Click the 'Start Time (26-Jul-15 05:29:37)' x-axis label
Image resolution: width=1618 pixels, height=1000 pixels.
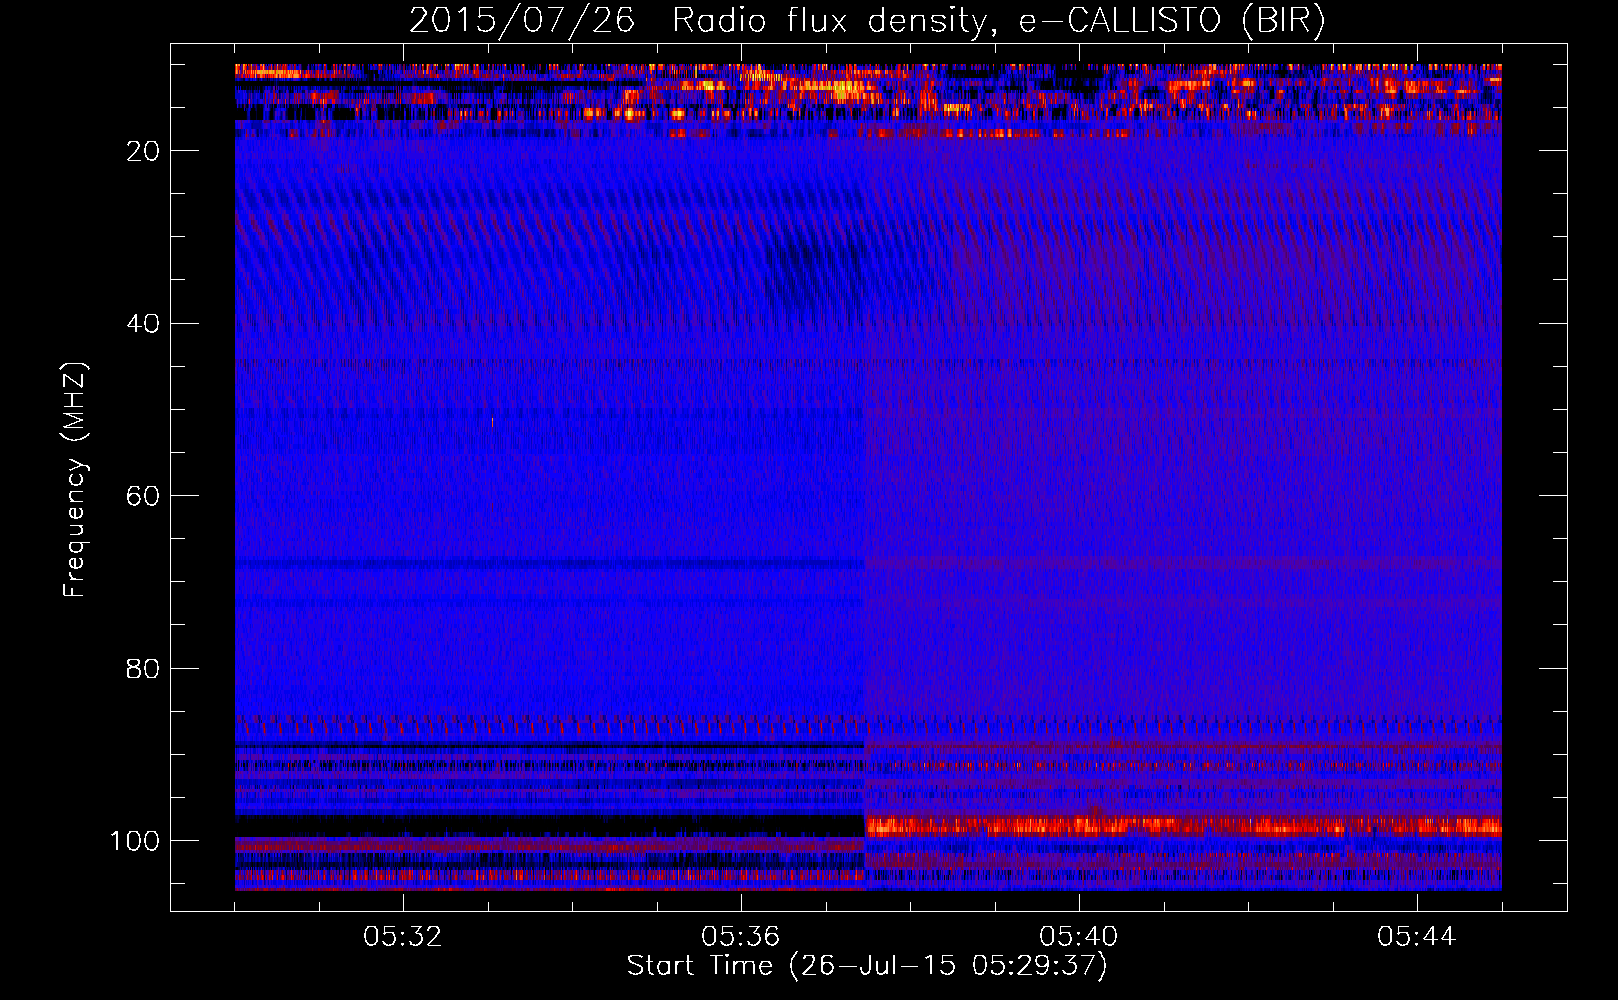[x=867, y=966]
